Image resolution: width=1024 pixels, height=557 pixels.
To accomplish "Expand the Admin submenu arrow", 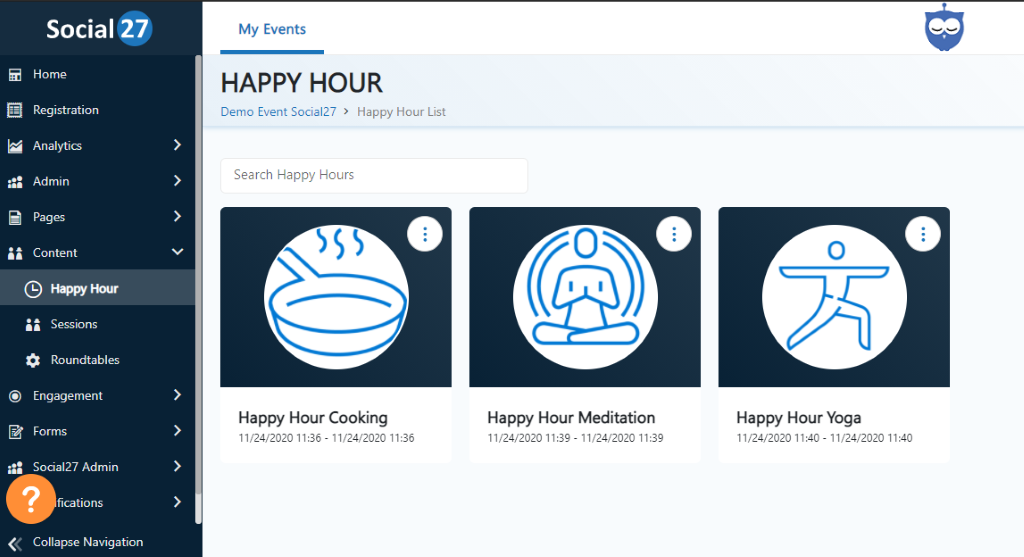I will pyautogui.click(x=177, y=181).
